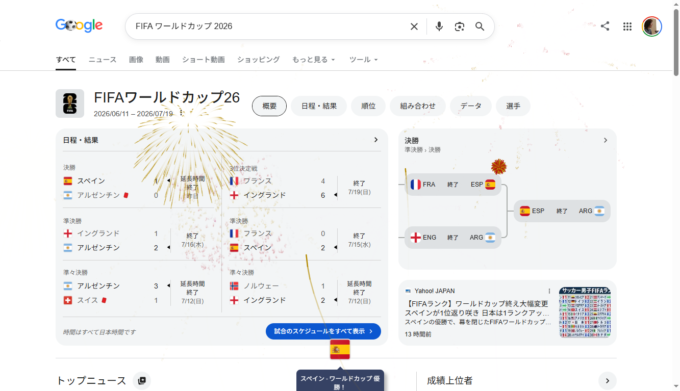
Task: Select the 組み合わせ chip
Action: coord(418,106)
